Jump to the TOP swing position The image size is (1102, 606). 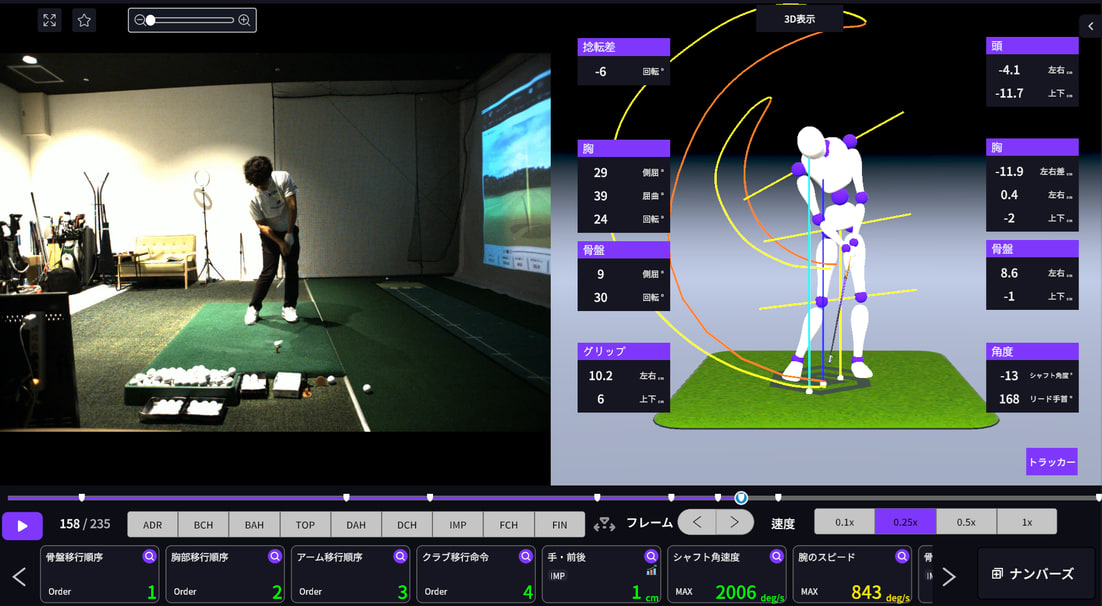(305, 524)
